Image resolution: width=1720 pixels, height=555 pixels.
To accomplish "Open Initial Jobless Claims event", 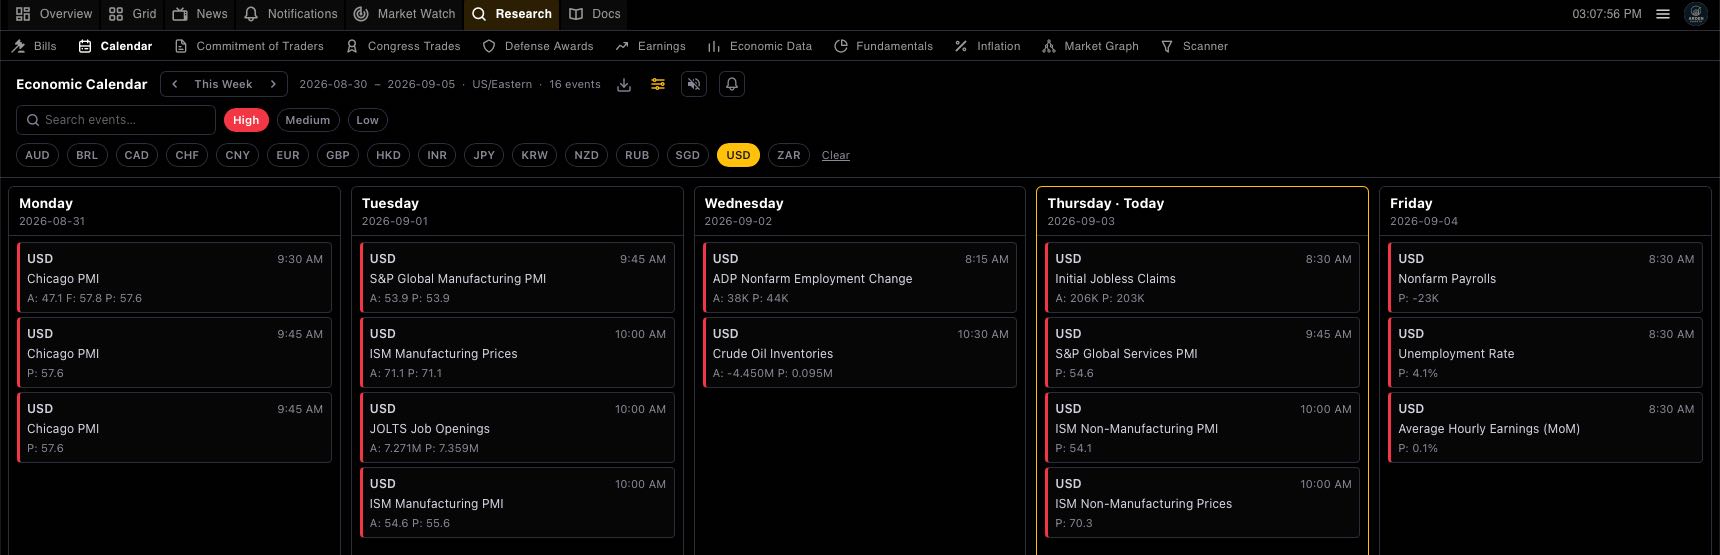I will click(1203, 278).
